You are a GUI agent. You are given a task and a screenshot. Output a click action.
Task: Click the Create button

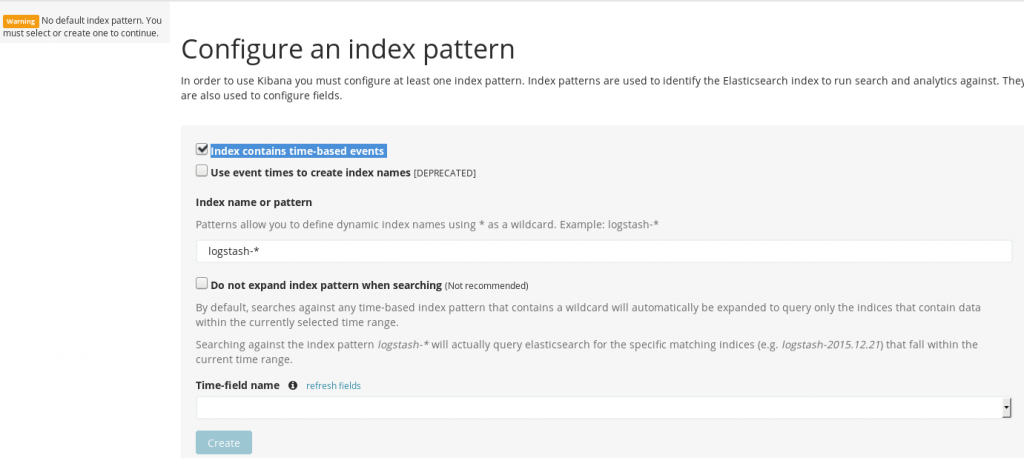coord(223,443)
